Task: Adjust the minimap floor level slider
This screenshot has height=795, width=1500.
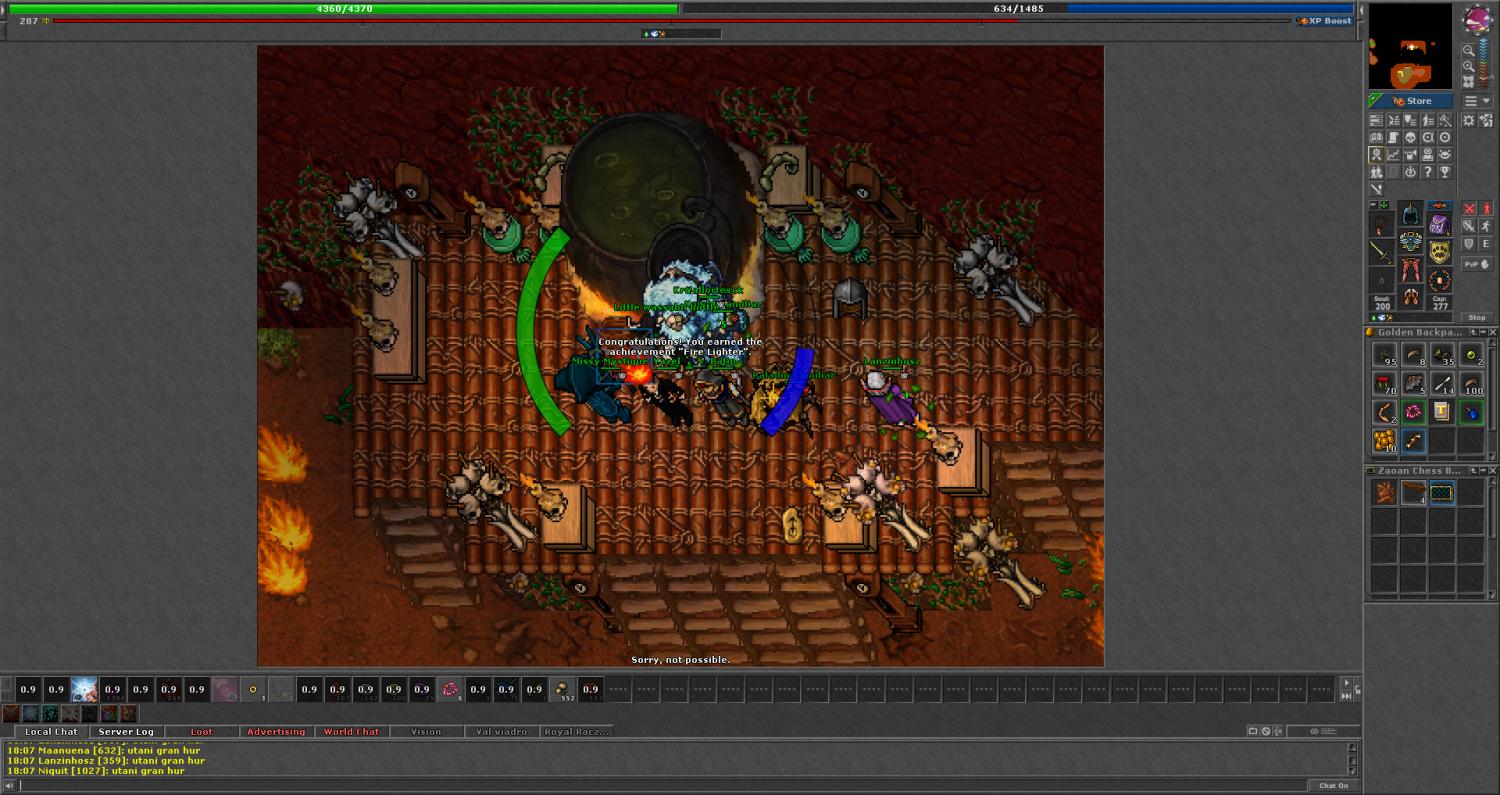Action: [1483, 63]
